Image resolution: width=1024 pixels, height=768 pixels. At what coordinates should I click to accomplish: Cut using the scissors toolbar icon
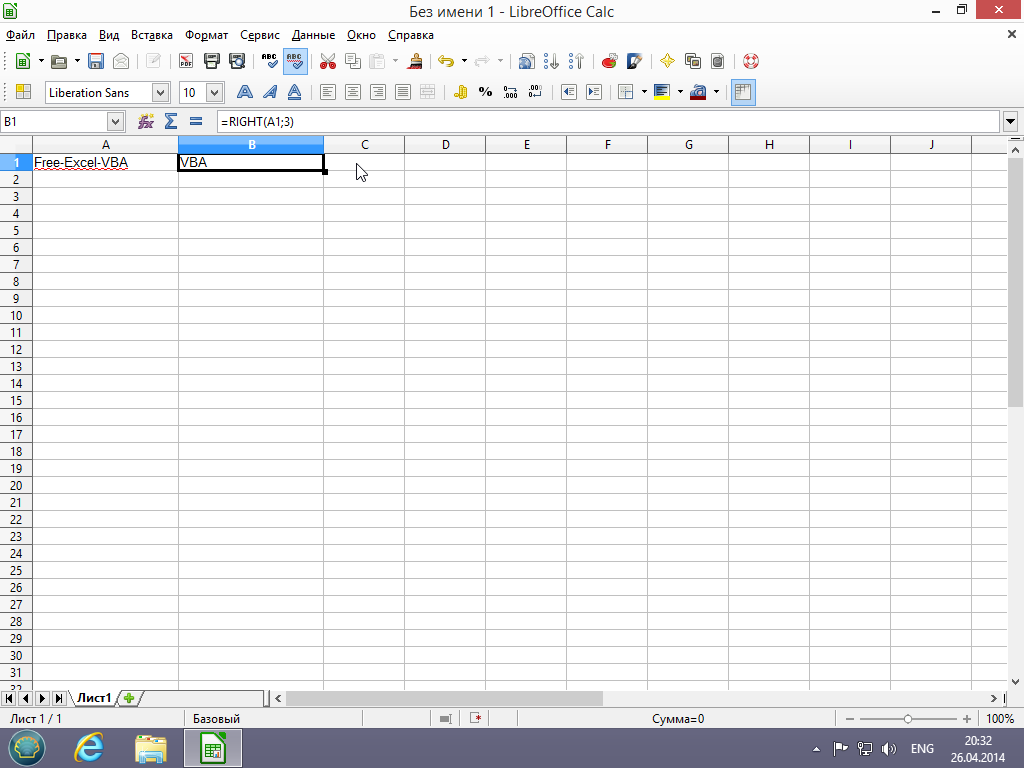click(x=327, y=61)
